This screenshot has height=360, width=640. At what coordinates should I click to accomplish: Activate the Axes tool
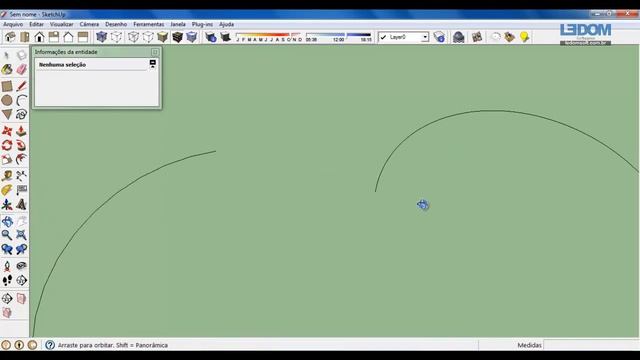7,204
